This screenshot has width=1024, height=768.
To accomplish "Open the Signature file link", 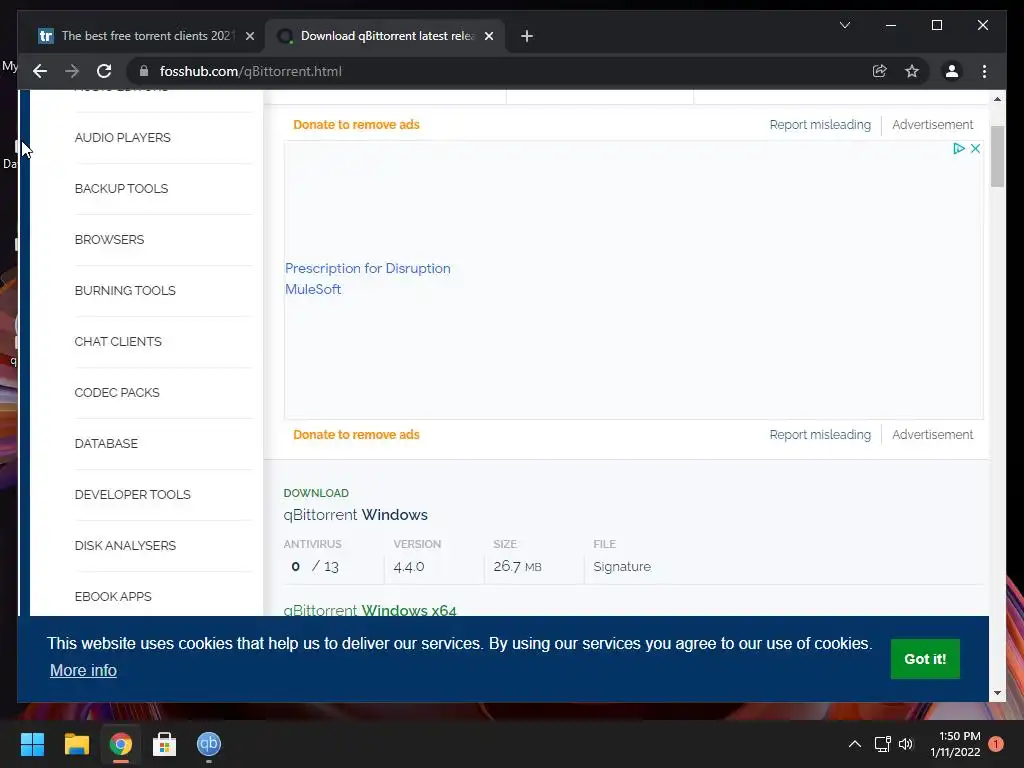I will click(622, 567).
